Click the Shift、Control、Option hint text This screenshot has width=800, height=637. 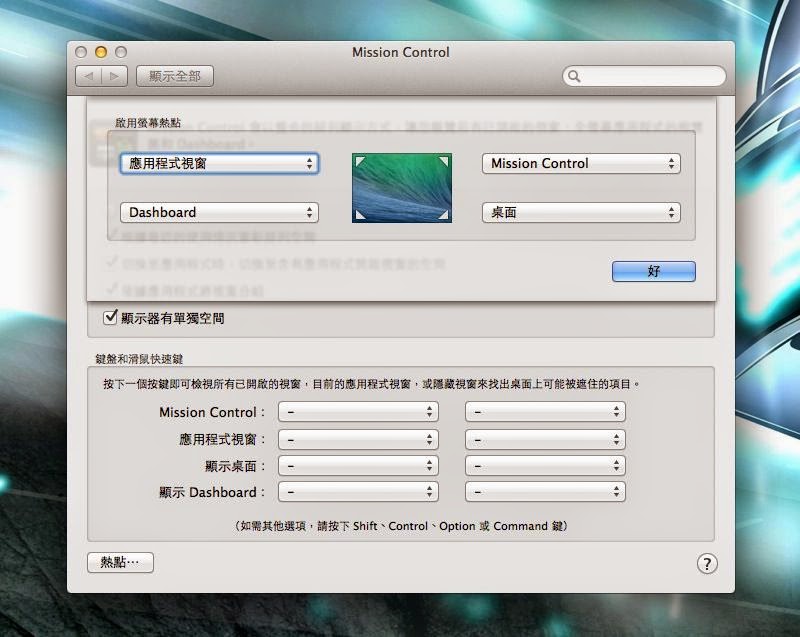pos(403,526)
